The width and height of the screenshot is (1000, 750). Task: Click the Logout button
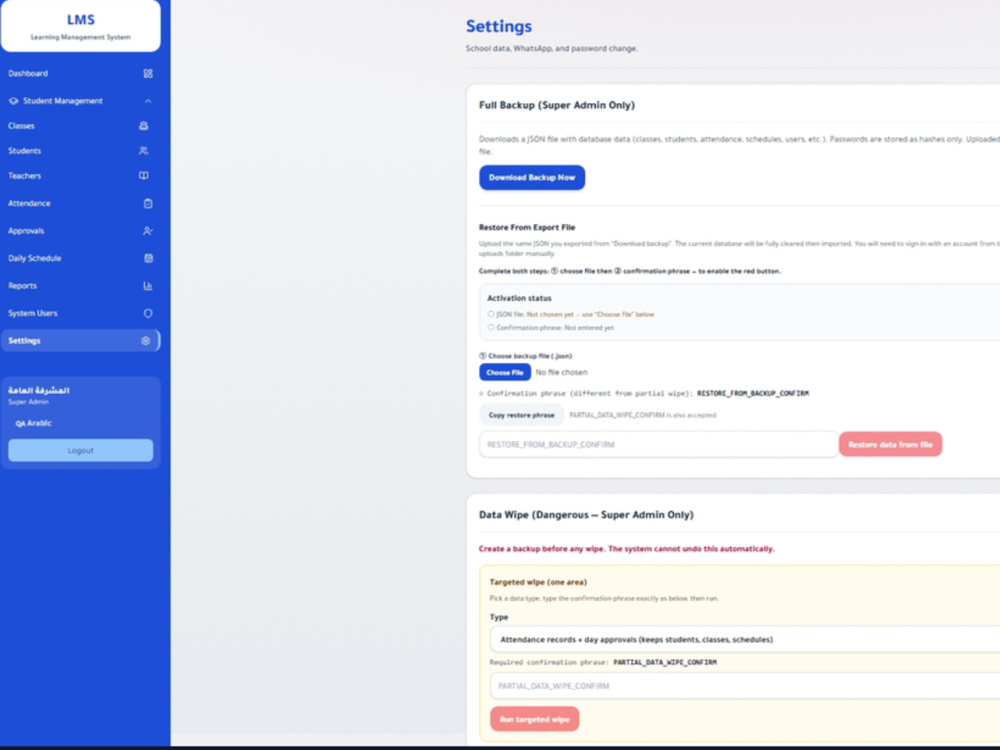point(80,450)
